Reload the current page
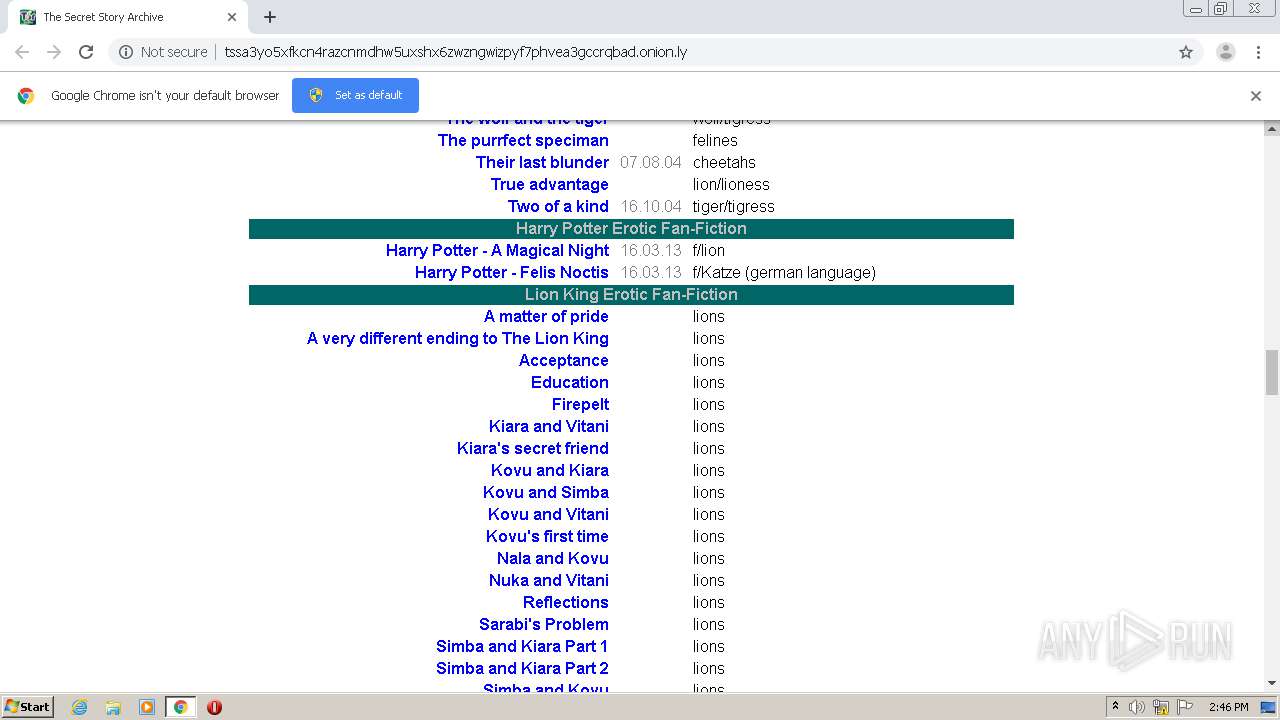 (86, 52)
